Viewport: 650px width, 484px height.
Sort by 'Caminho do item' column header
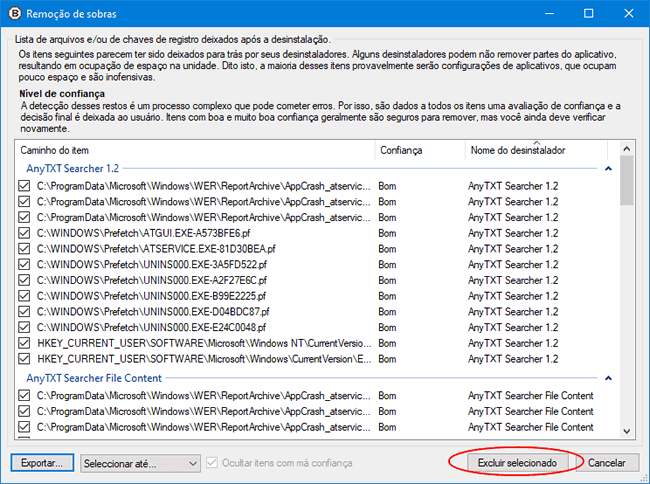point(195,150)
